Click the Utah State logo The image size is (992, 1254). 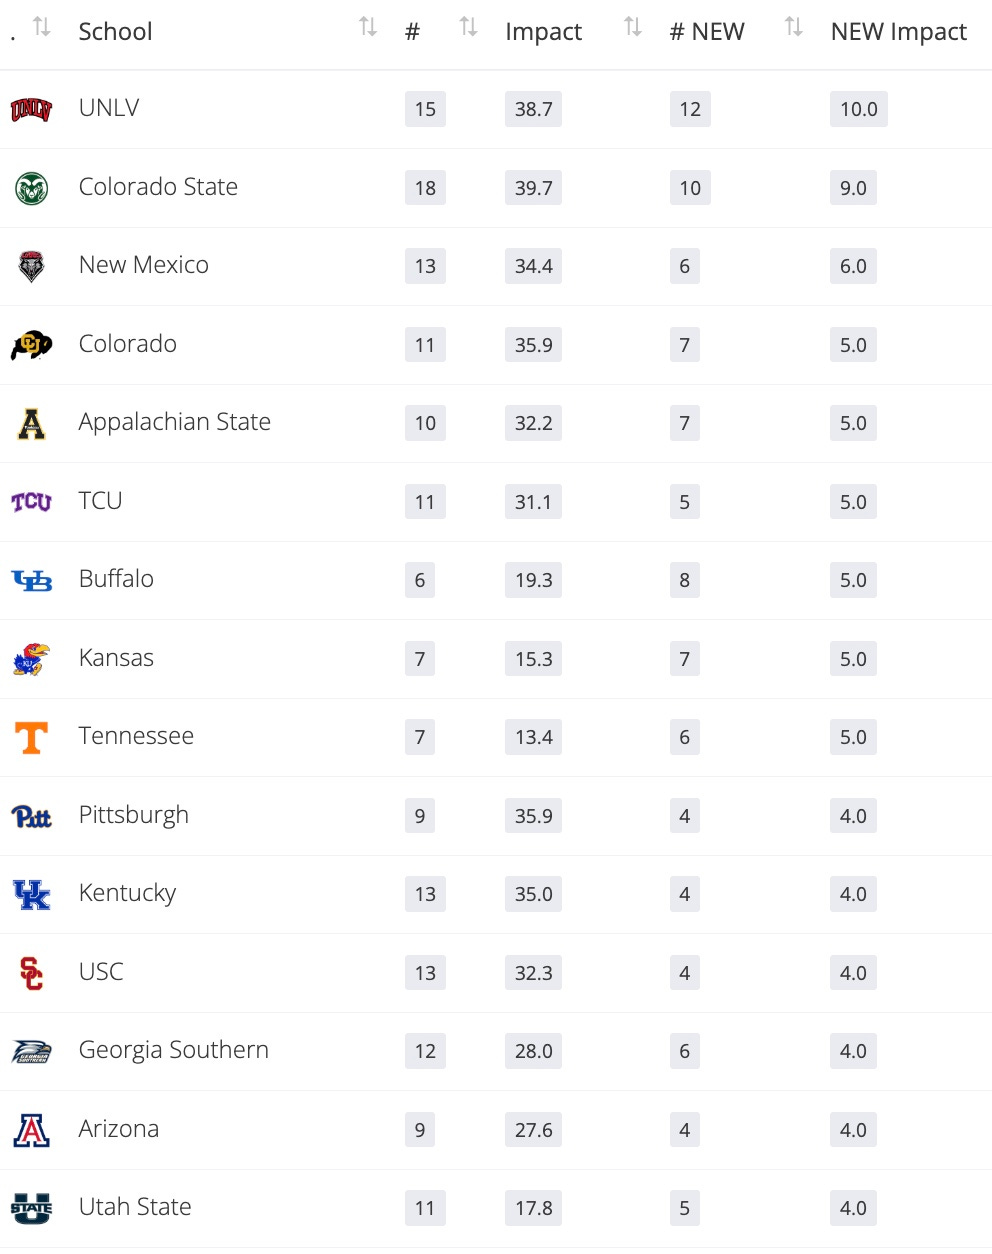click(x=31, y=1208)
